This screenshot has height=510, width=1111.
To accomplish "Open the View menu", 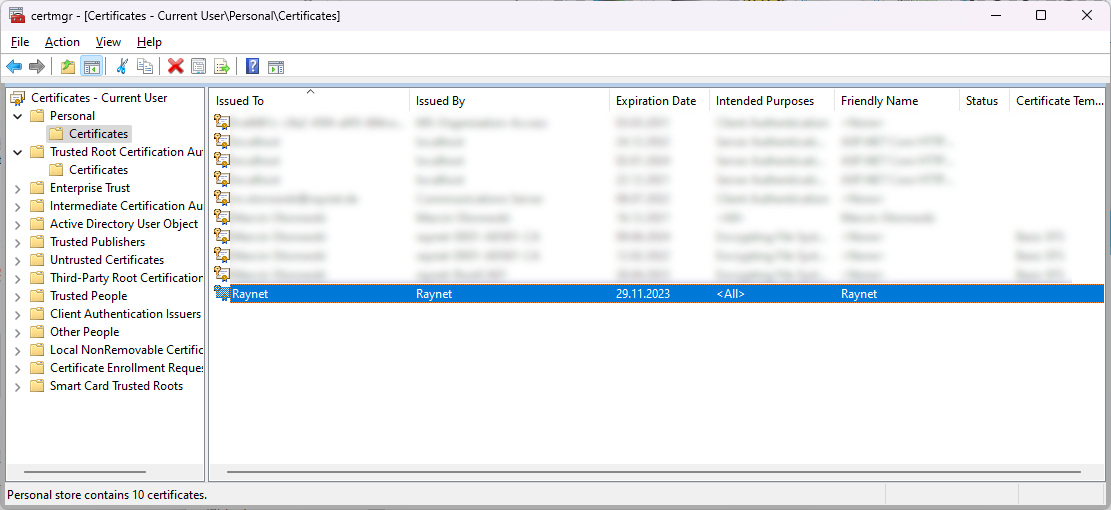I will [108, 42].
